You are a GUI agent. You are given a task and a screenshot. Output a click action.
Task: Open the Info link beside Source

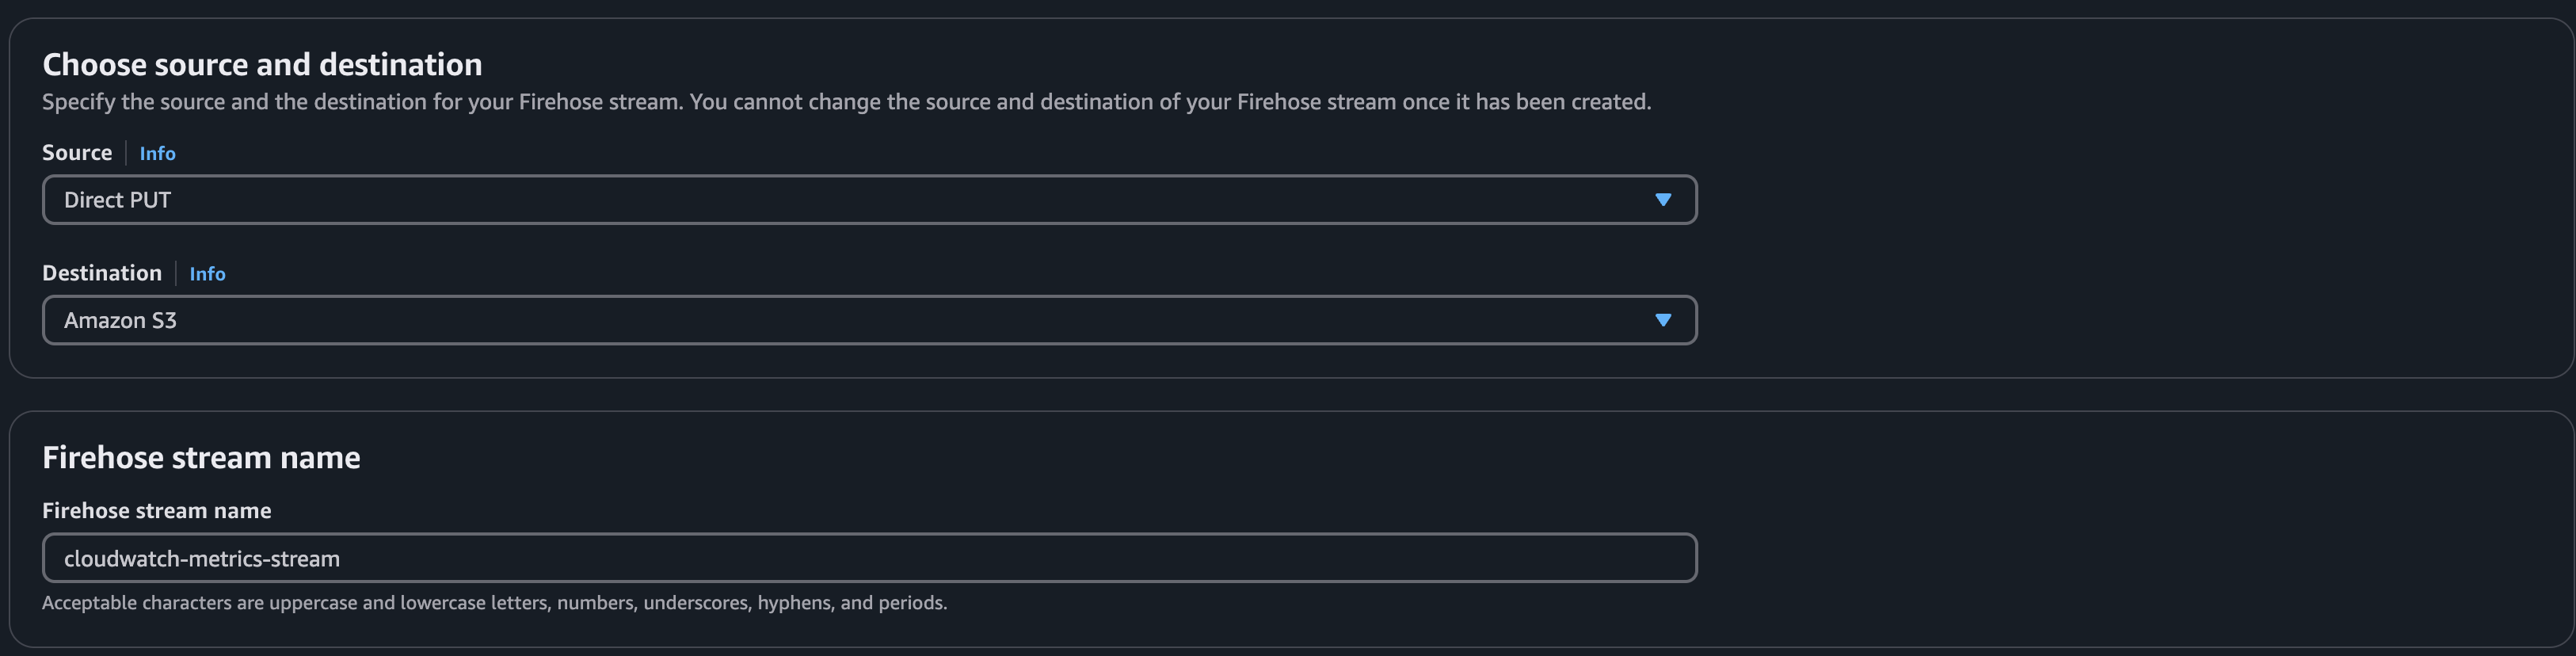coord(157,152)
